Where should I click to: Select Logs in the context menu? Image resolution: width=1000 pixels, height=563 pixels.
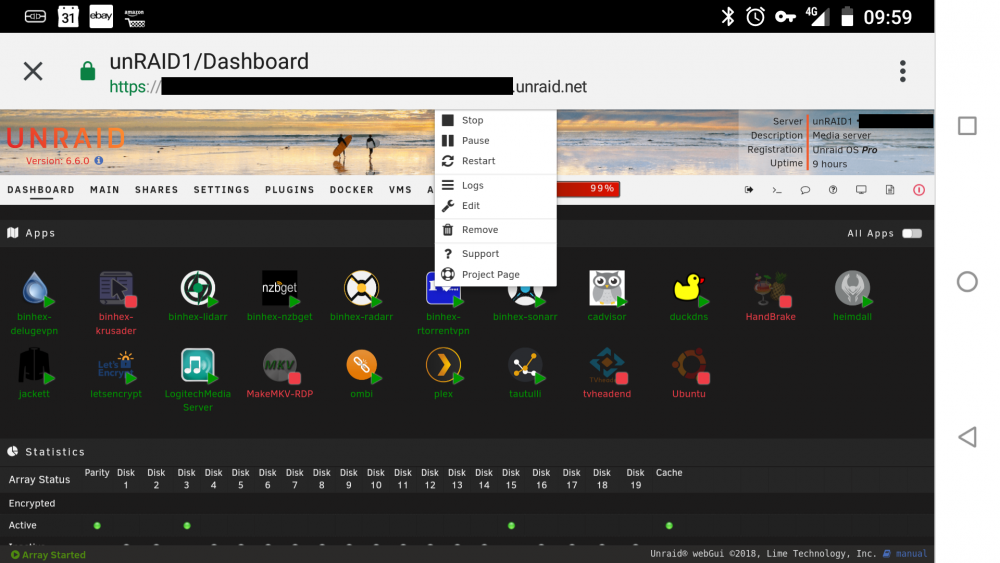496,185
